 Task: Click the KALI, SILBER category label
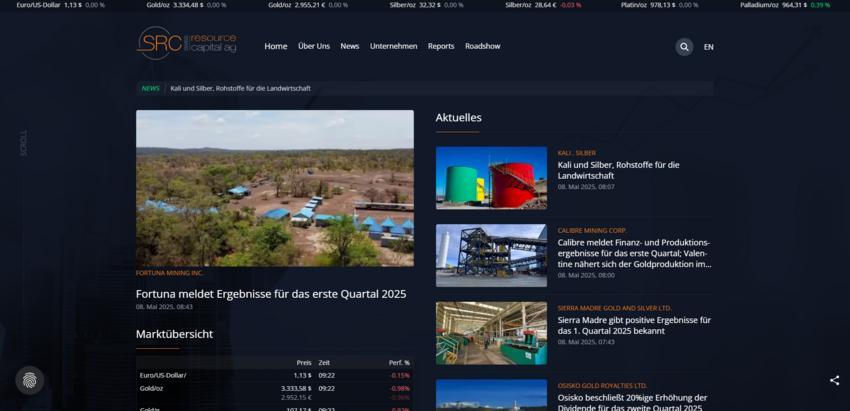tap(577, 153)
